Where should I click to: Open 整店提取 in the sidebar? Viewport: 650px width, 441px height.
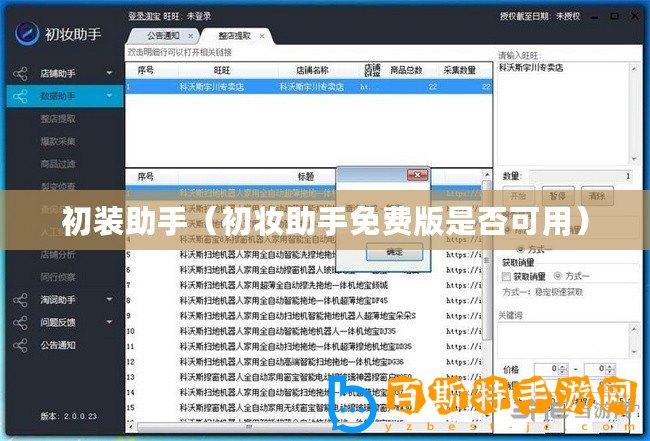58,119
